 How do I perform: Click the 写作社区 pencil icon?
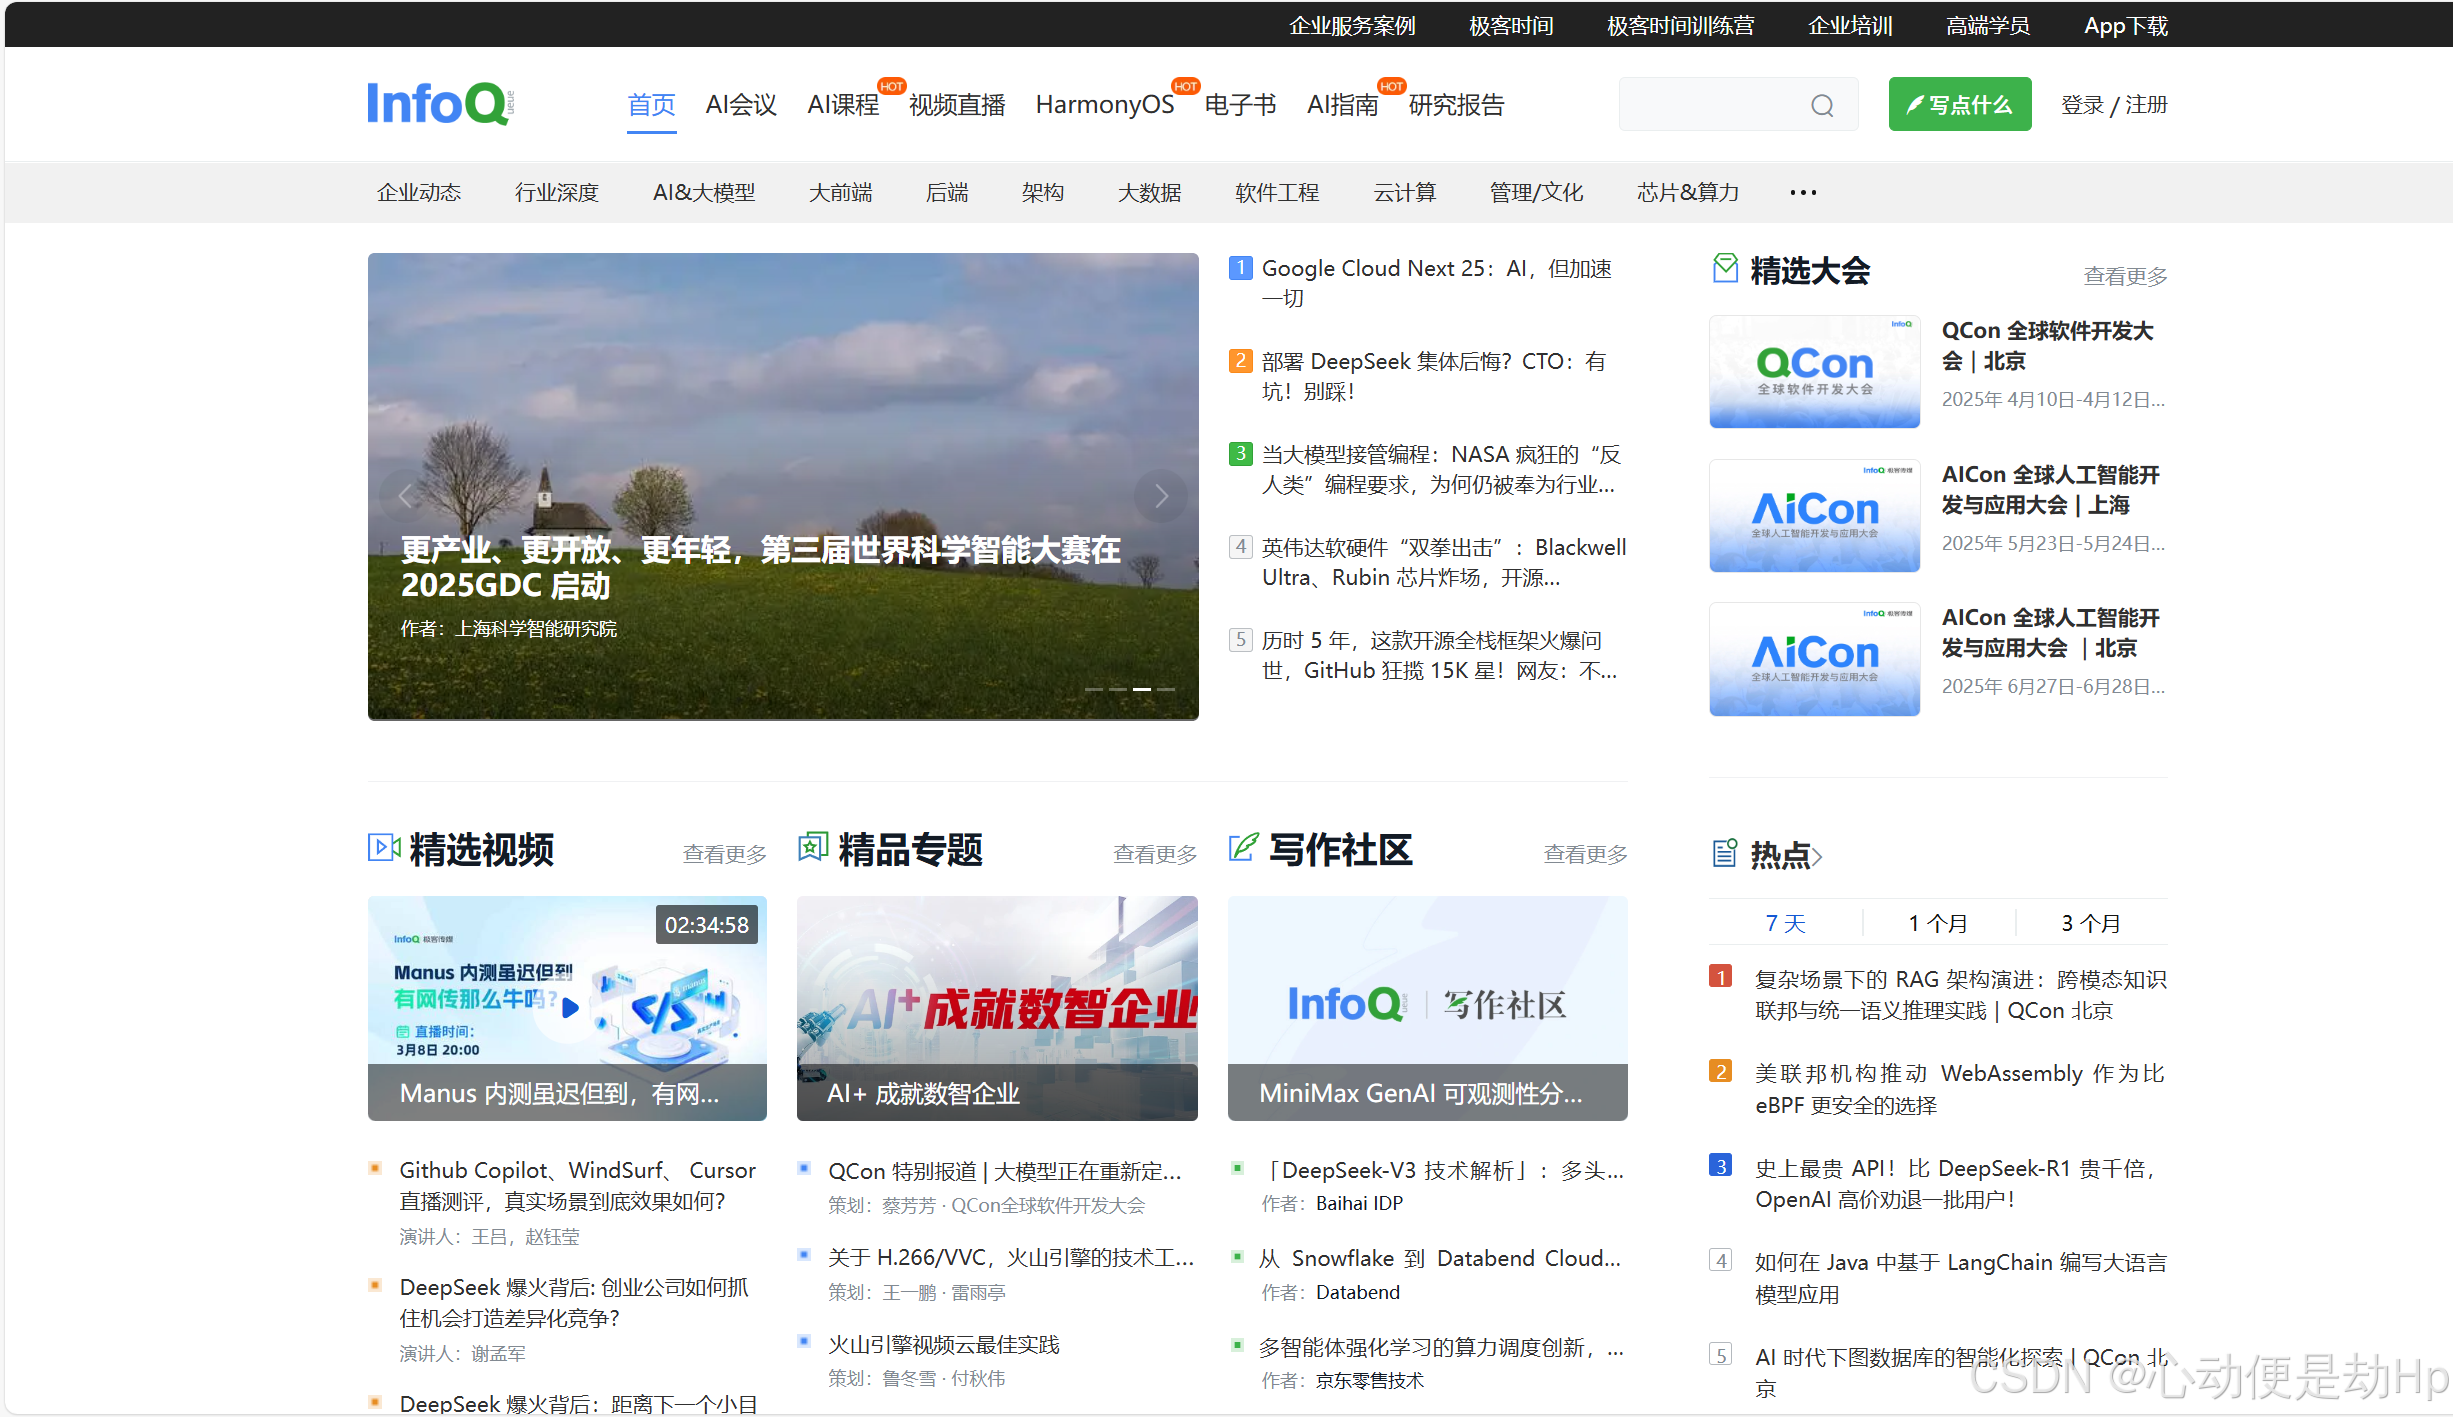click(x=1243, y=848)
